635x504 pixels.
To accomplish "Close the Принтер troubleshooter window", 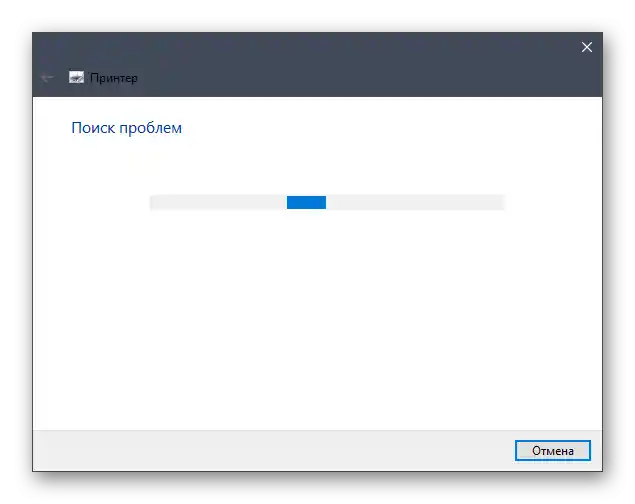I will coord(587,47).
